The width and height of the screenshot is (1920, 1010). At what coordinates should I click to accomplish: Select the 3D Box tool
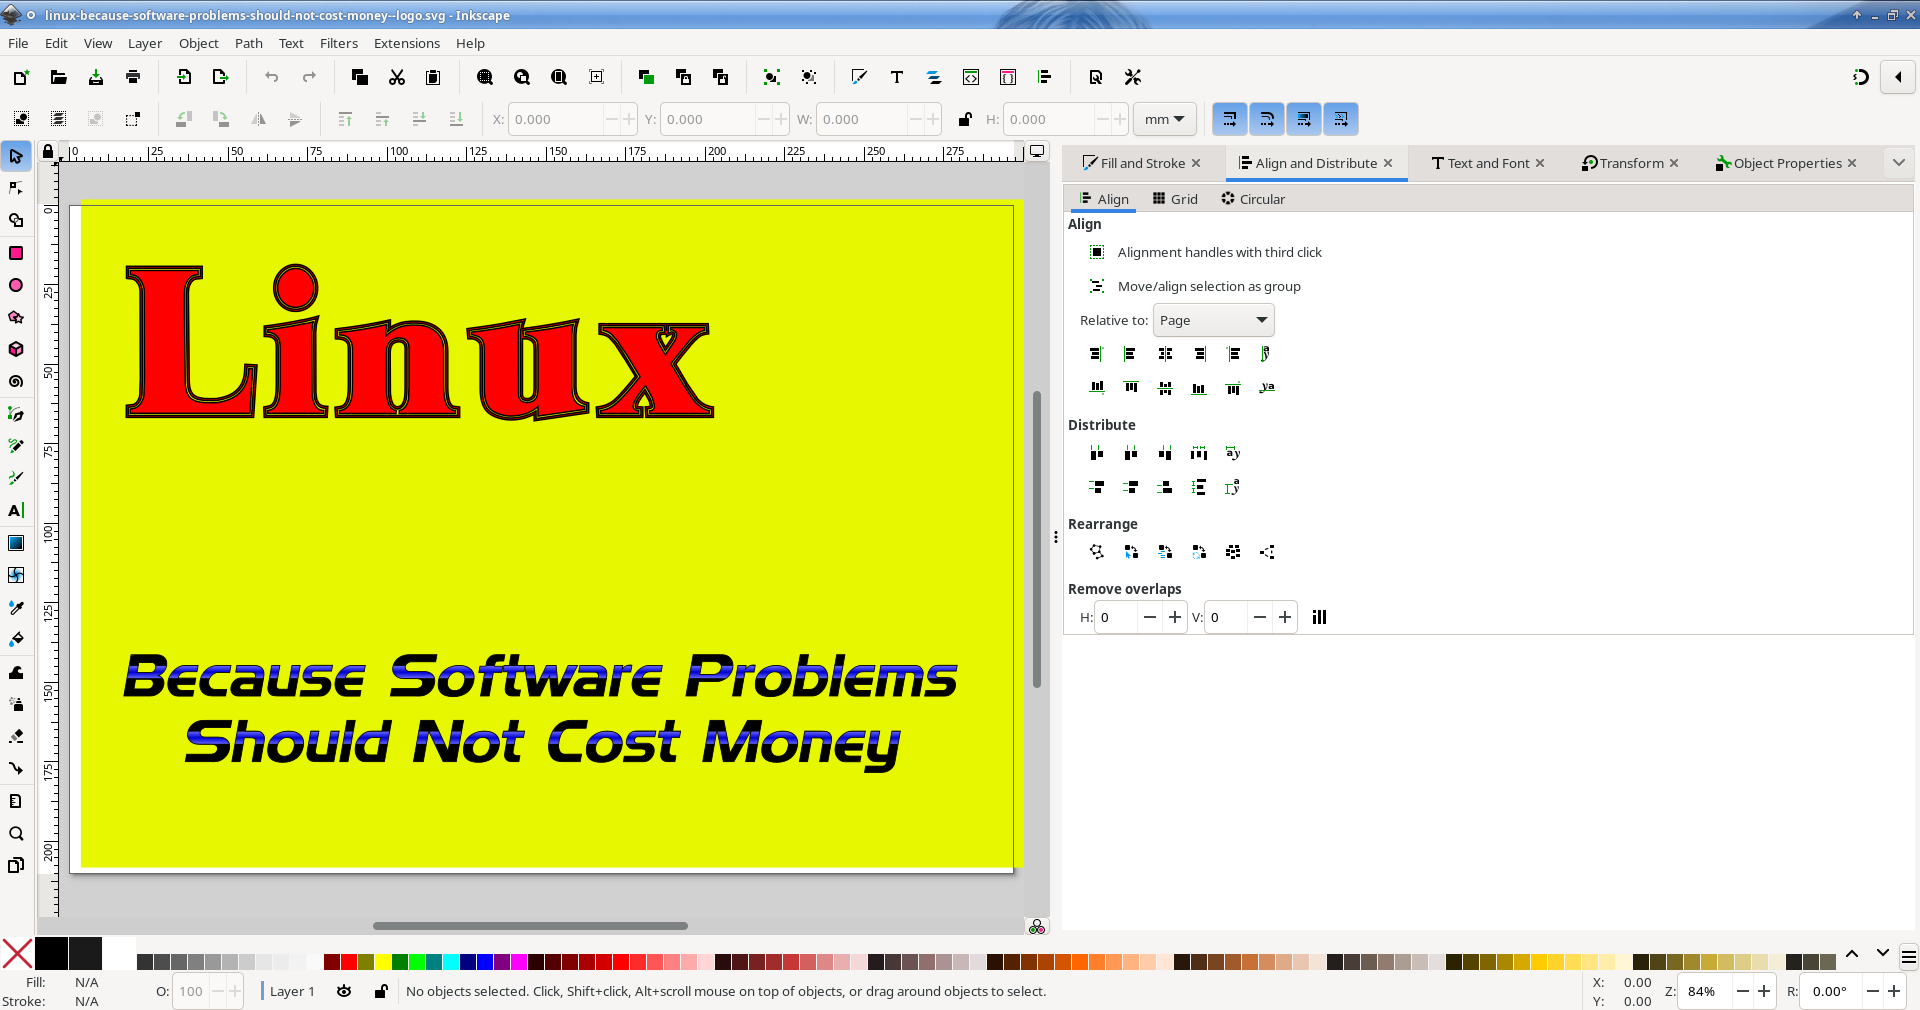16,349
